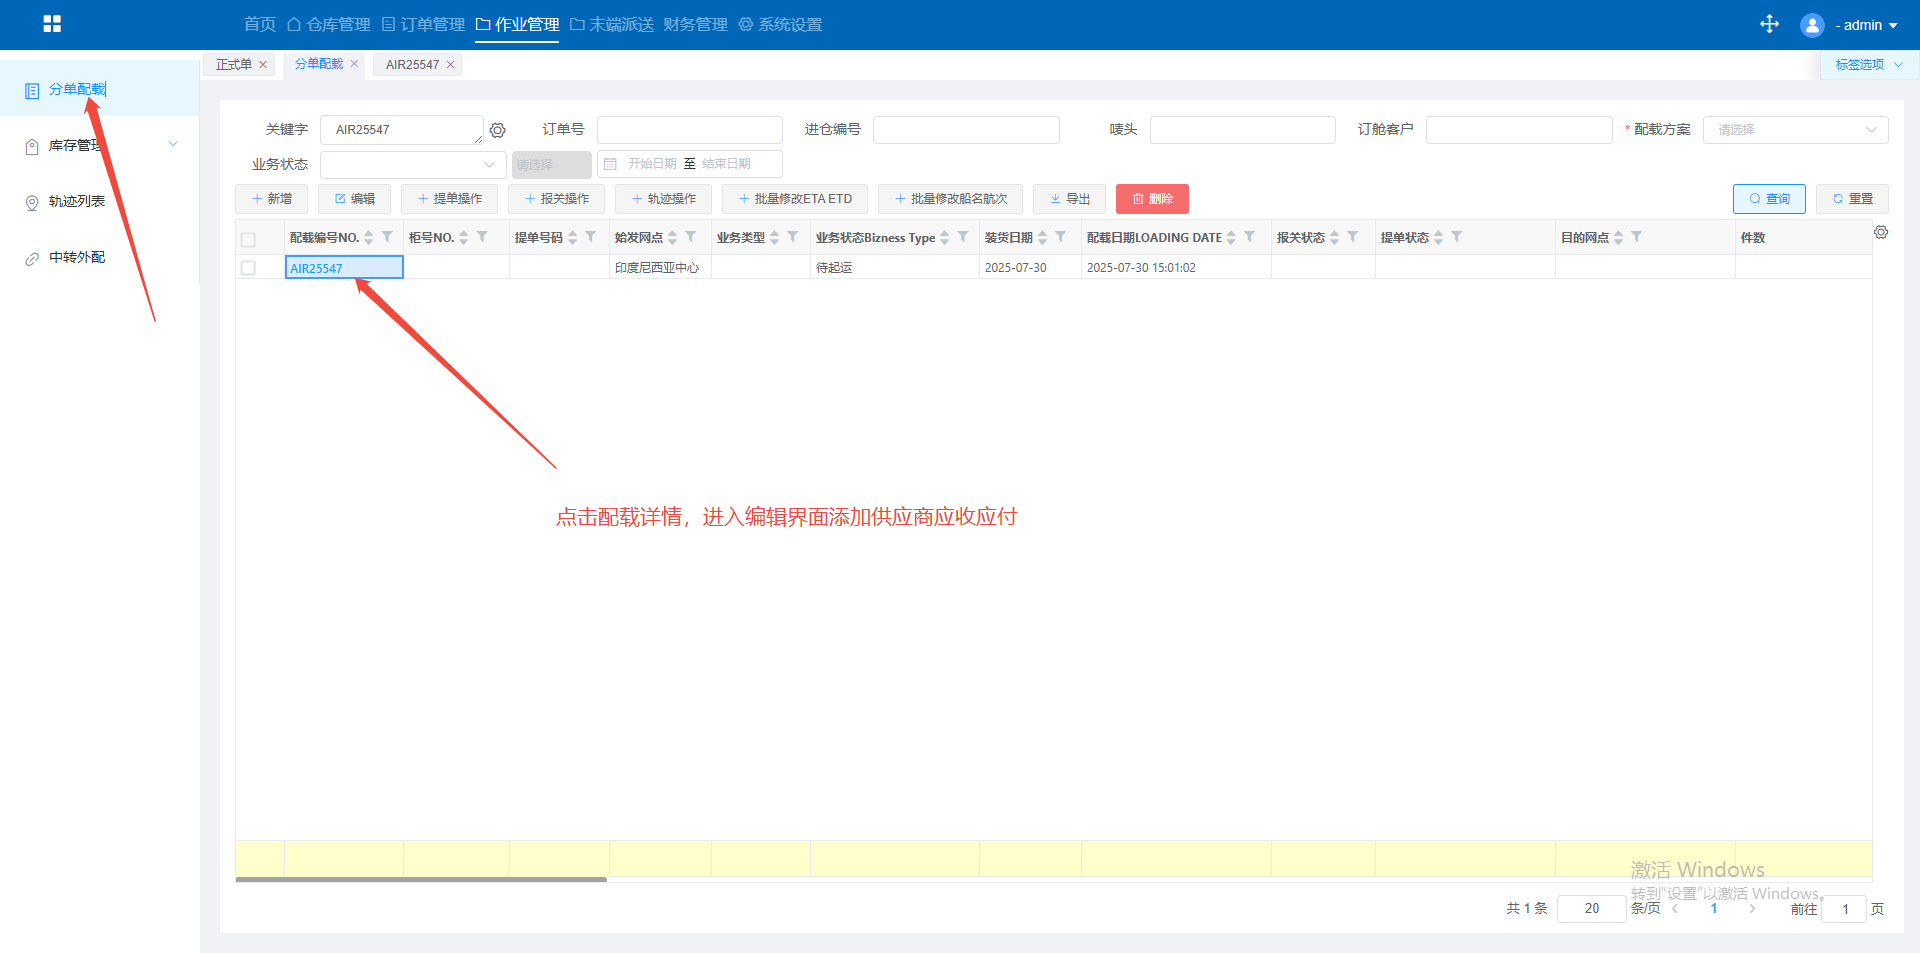The height and width of the screenshot is (953, 1920).
Task: Close the AIR25547 tab
Action: [x=451, y=65]
